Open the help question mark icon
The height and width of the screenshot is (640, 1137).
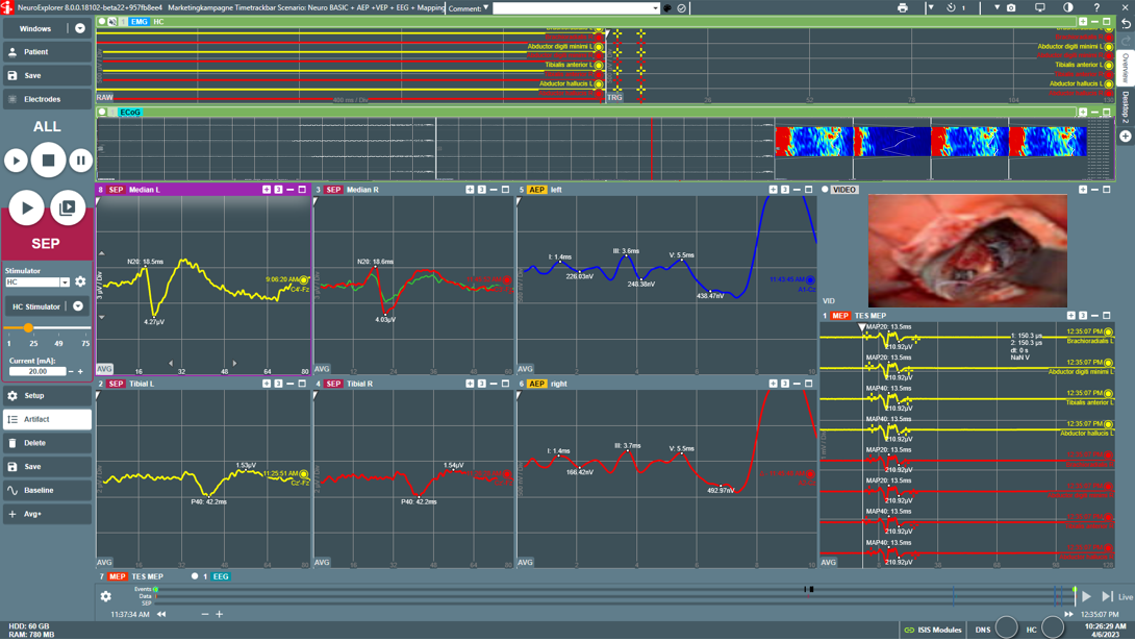pos(1096,8)
